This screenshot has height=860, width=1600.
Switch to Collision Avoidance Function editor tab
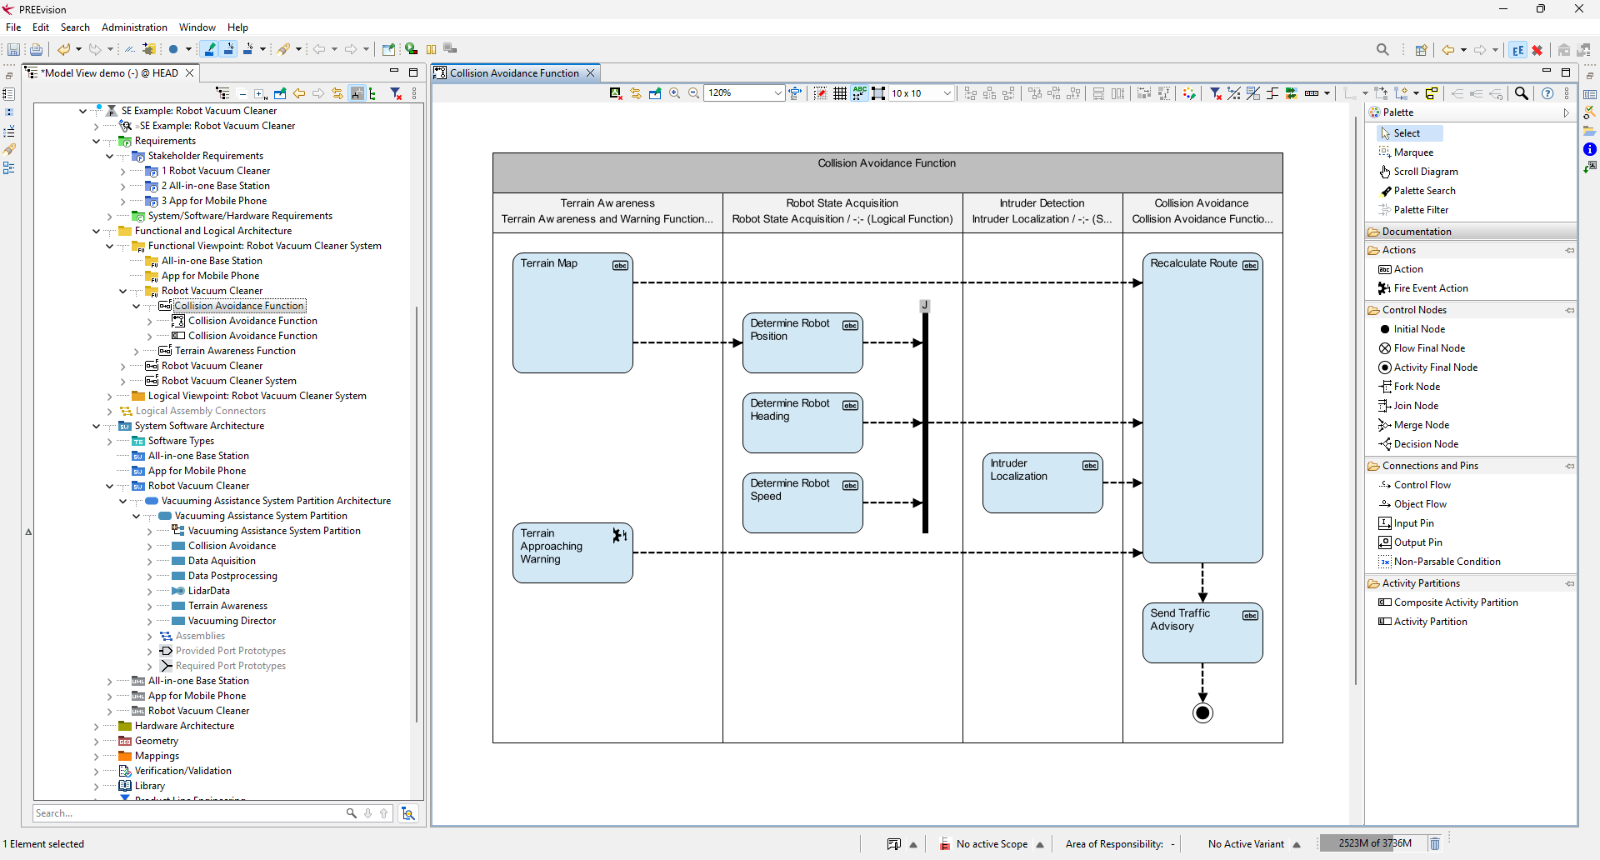click(x=514, y=73)
